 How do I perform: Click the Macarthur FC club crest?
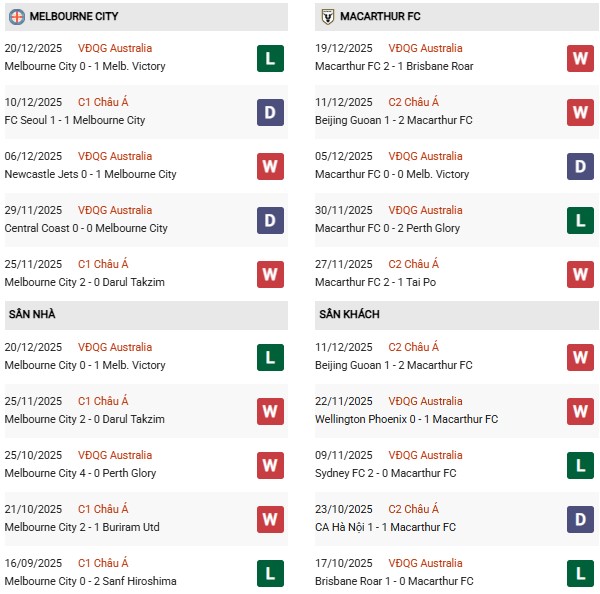pyautogui.click(x=326, y=17)
